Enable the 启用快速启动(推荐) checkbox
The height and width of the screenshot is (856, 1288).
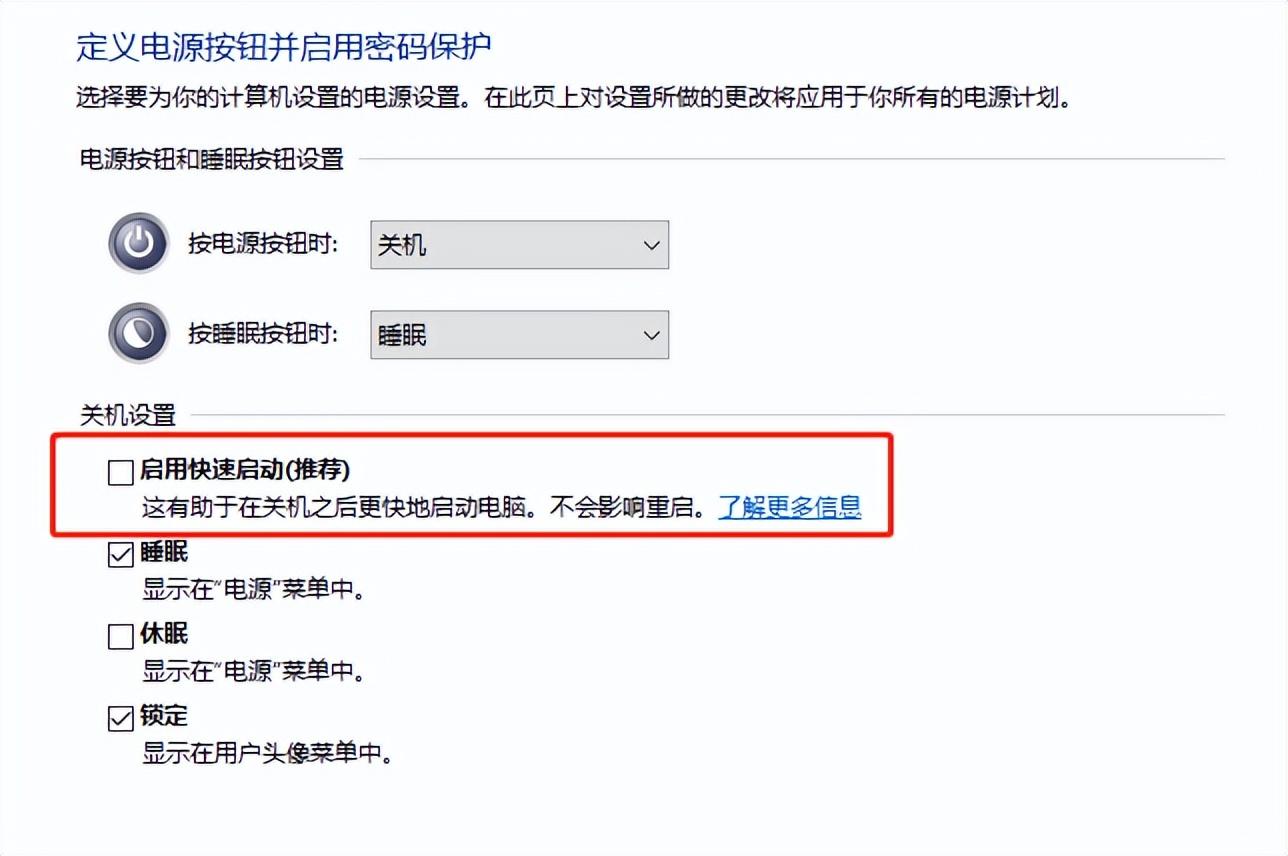[121, 472]
